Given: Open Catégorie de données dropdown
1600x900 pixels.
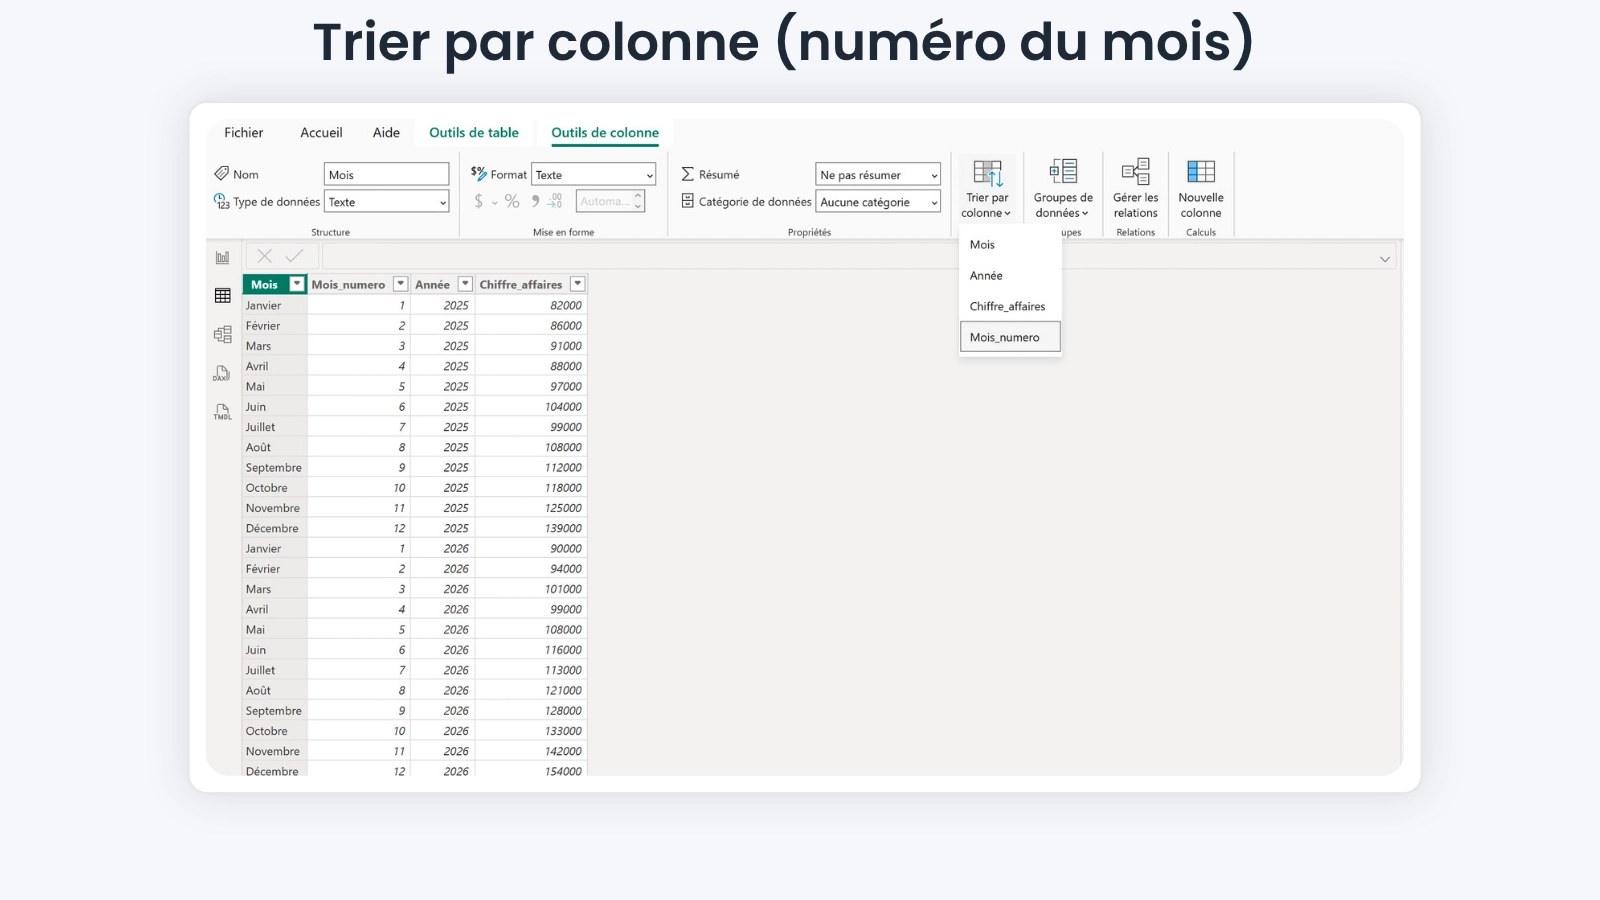Looking at the screenshot, I should click(878, 202).
